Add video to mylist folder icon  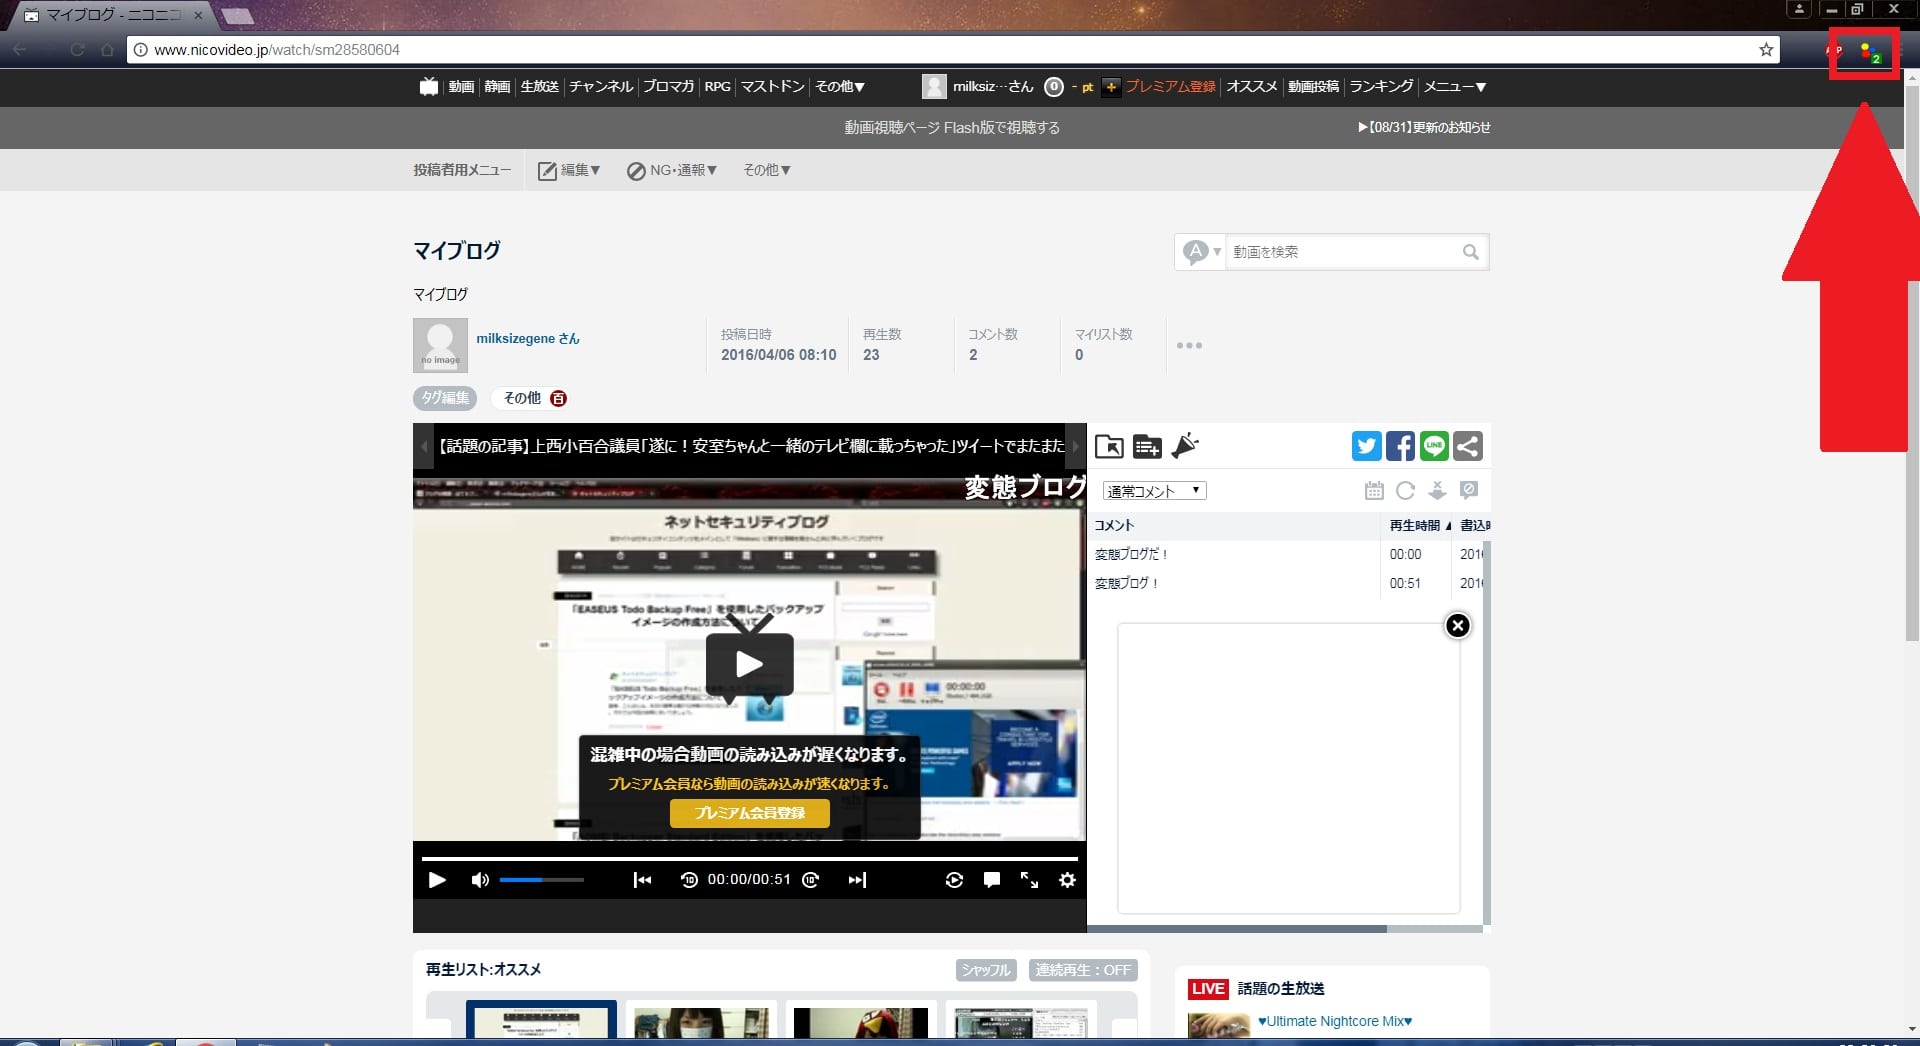(x=1109, y=446)
